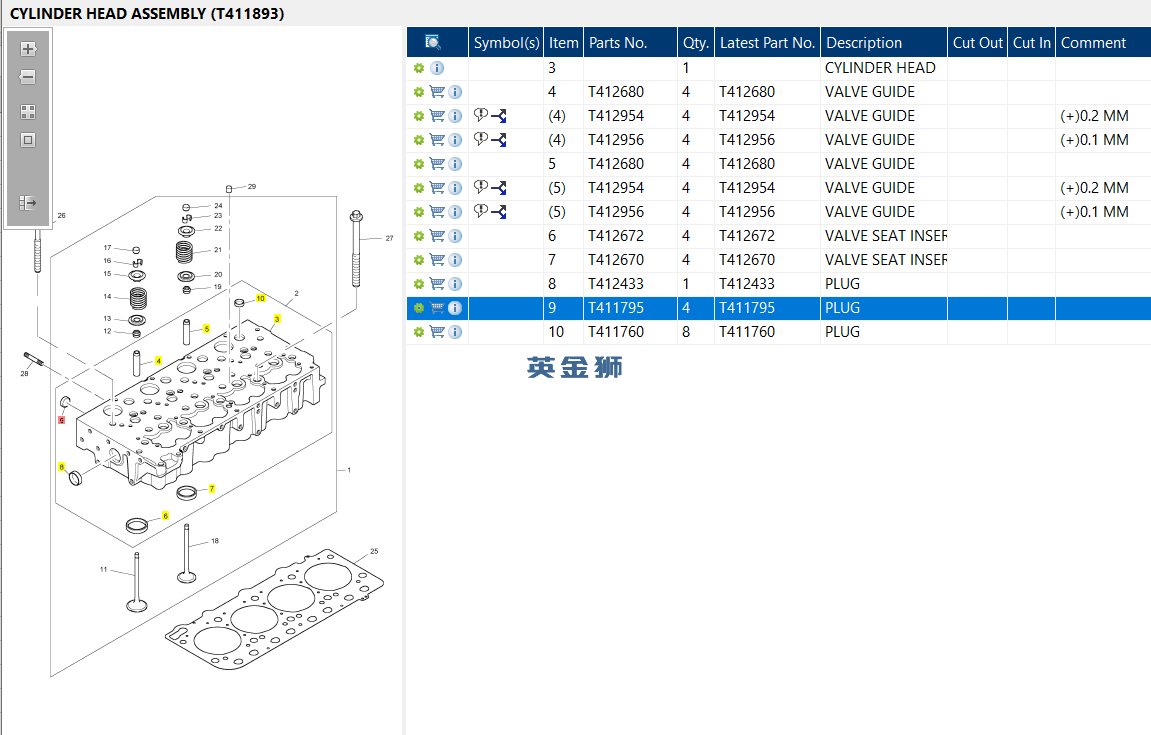This screenshot has height=735, width=1151.
Task: Click the single-square fit view icon
Action: point(28,140)
